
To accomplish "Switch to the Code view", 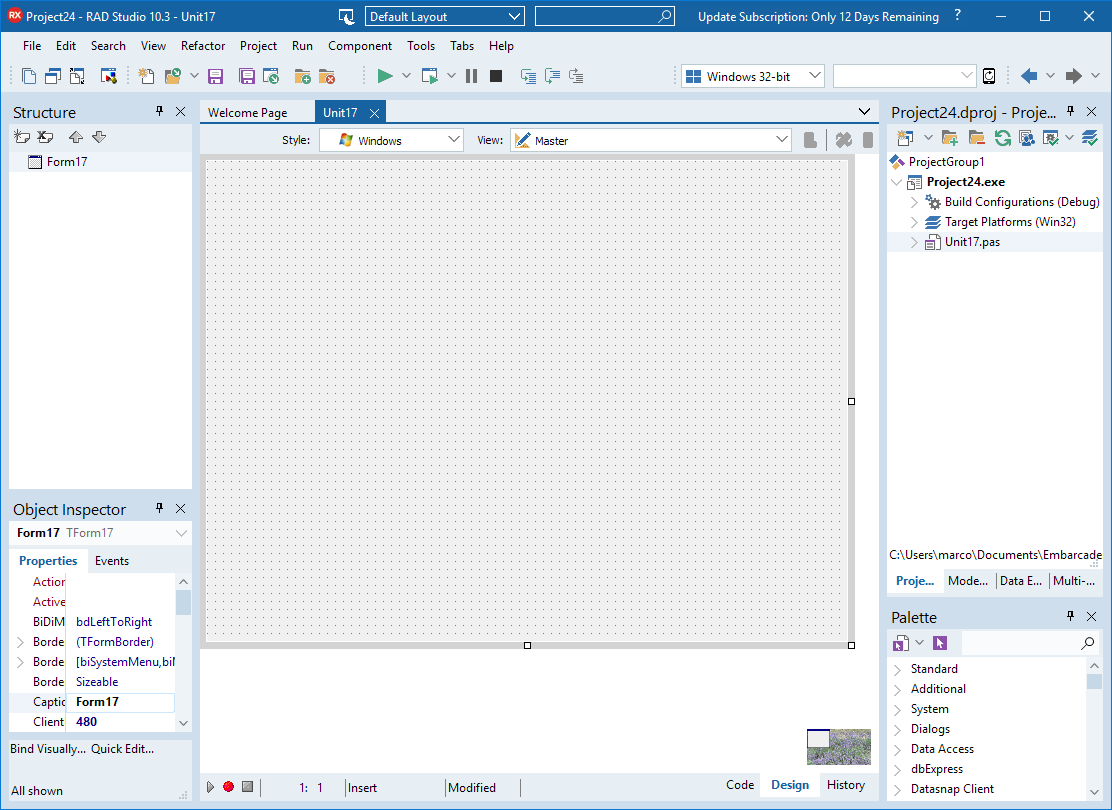I will [x=739, y=785].
